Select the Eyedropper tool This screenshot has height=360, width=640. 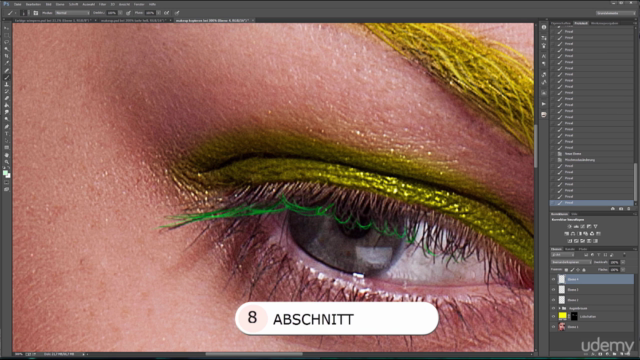point(7,63)
